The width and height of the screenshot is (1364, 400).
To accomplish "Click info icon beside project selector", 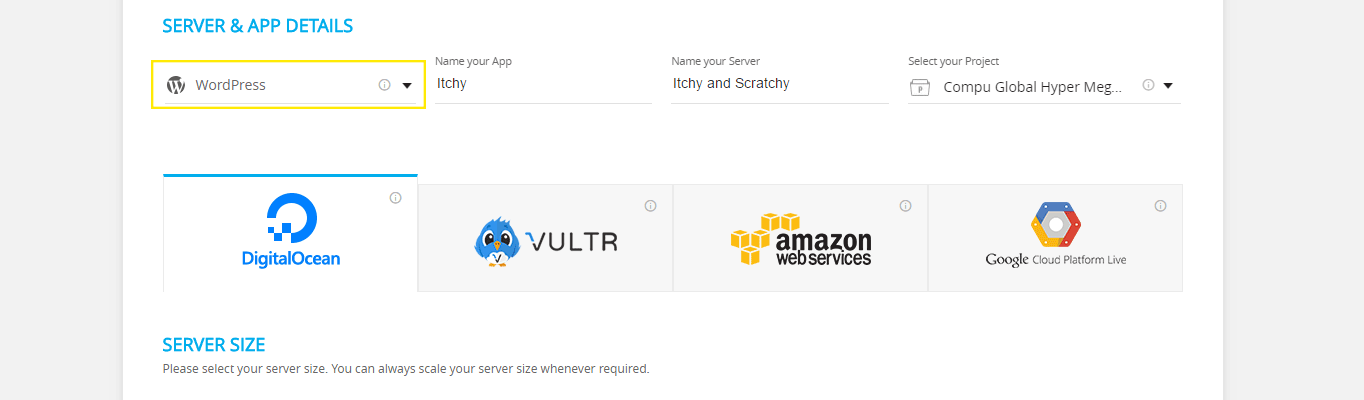I will click(1148, 86).
